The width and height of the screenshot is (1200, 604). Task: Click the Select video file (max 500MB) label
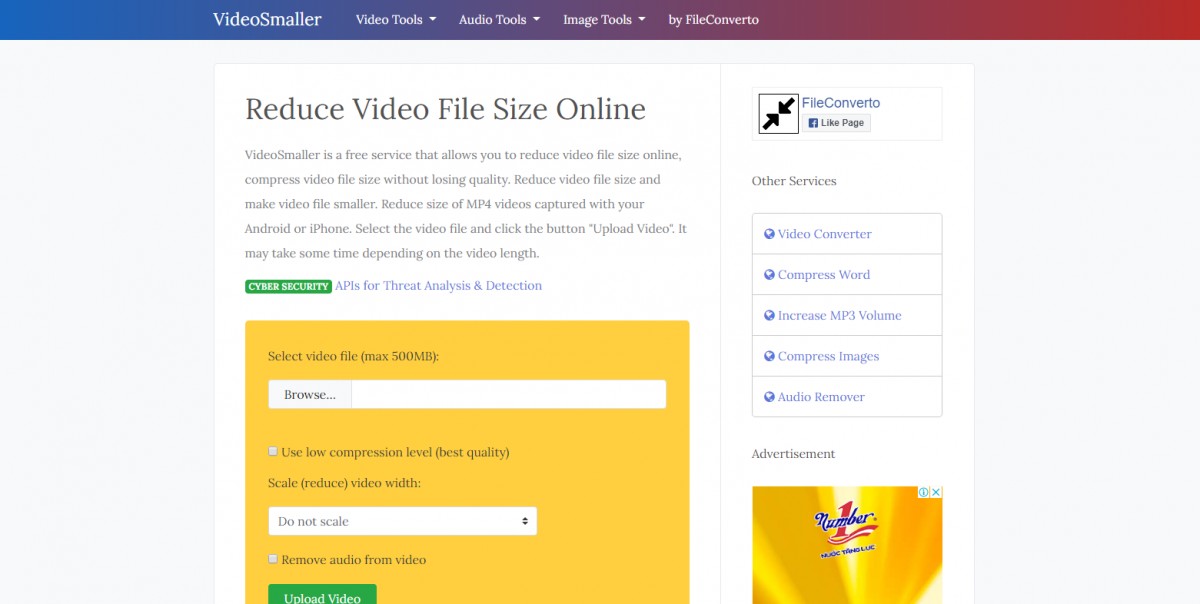click(354, 356)
